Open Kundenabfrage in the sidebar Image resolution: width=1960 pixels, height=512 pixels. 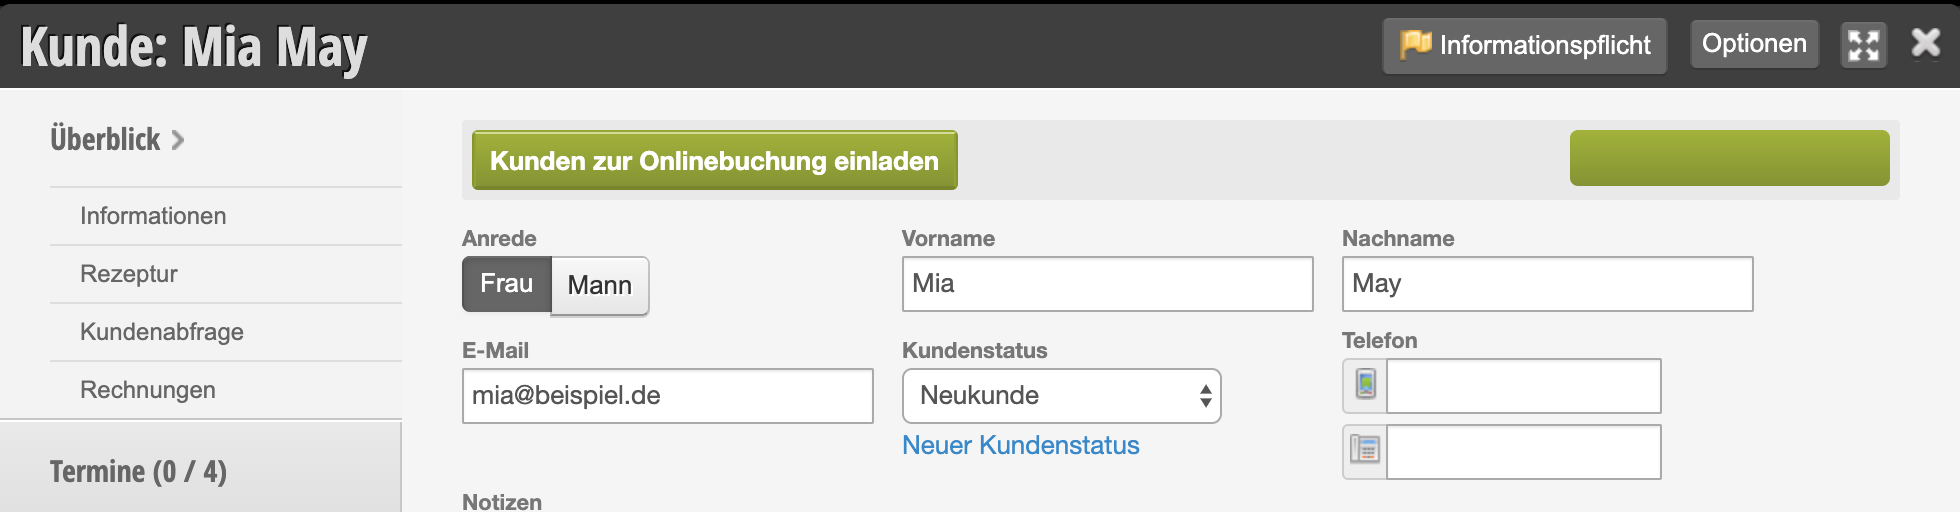[162, 332]
